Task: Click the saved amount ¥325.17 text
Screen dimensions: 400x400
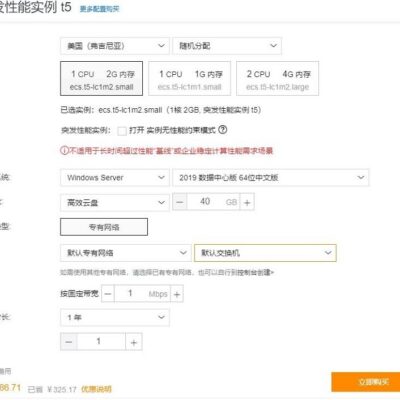Action: [x=52, y=389]
